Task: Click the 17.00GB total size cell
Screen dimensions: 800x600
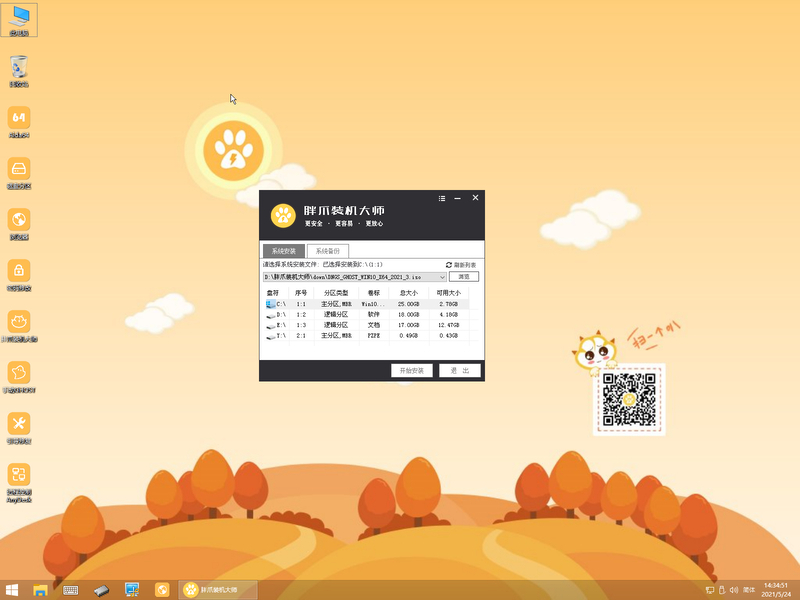Action: (x=409, y=325)
